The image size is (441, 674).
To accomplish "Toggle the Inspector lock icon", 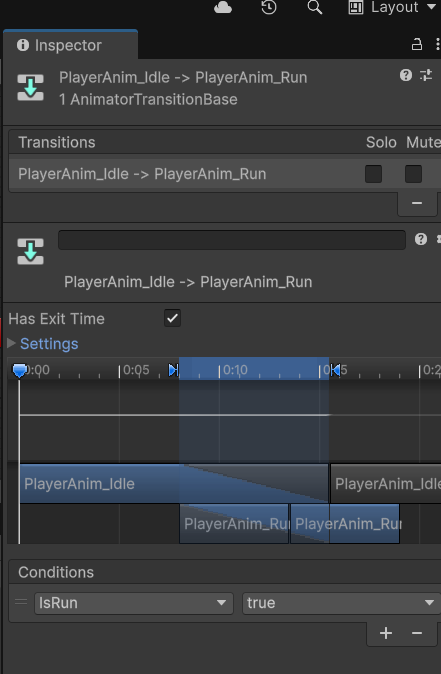I will point(416,44).
